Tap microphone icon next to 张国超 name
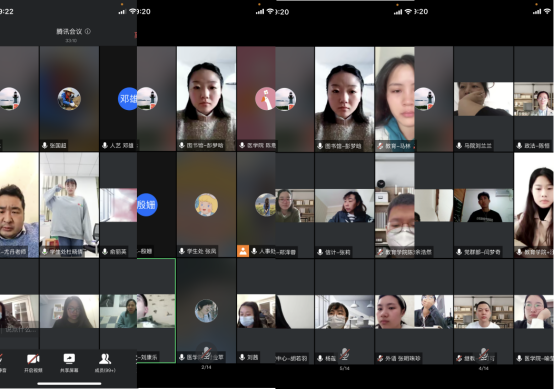 click(x=45, y=145)
